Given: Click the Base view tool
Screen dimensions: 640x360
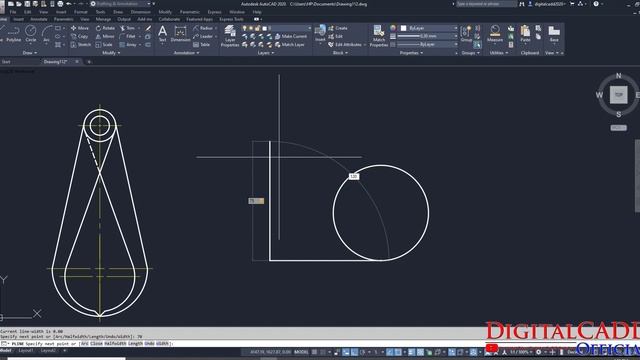Looking at the screenshot, I should pyautogui.click(x=554, y=34).
